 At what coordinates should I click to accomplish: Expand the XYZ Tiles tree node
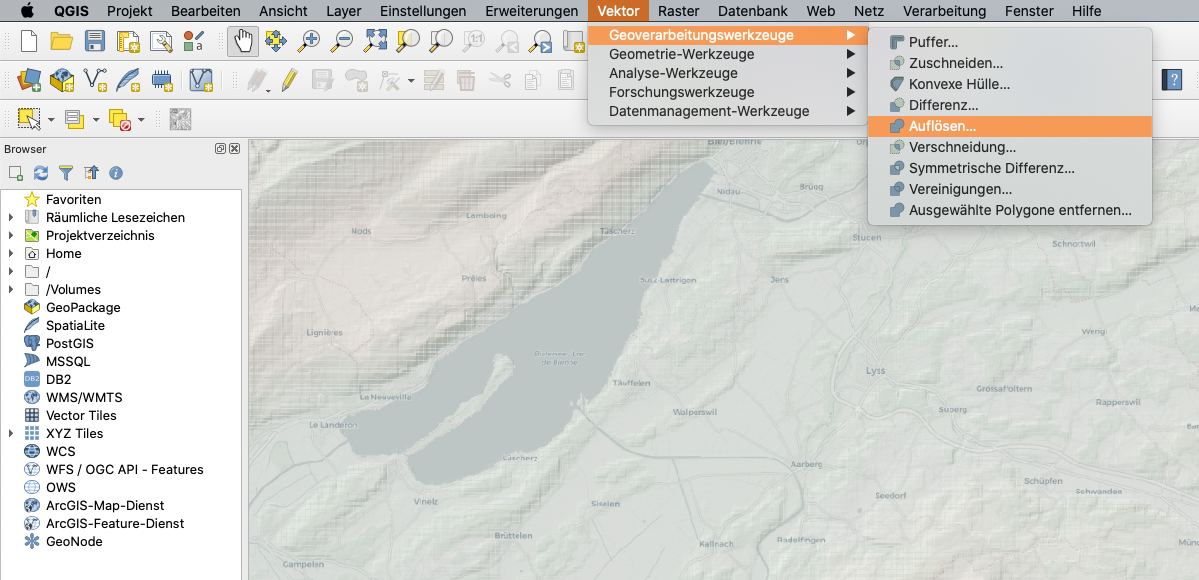(11, 434)
